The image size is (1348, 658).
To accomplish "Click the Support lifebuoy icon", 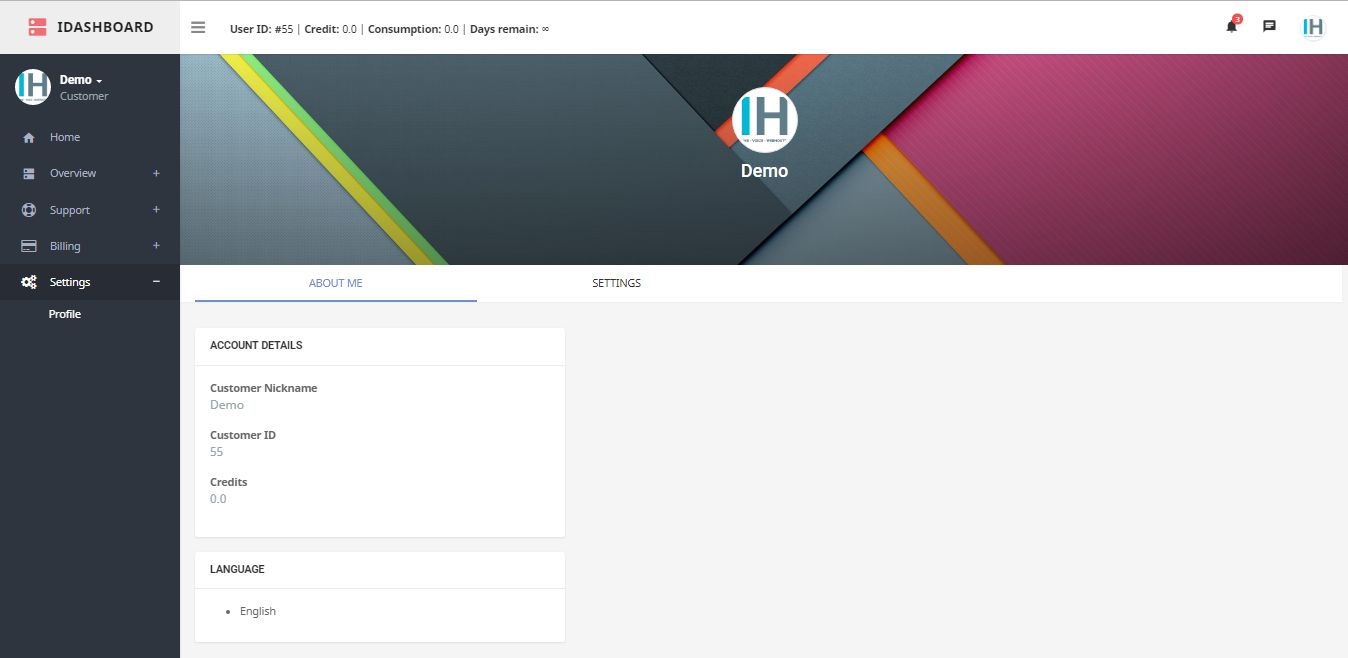I will [x=29, y=210].
